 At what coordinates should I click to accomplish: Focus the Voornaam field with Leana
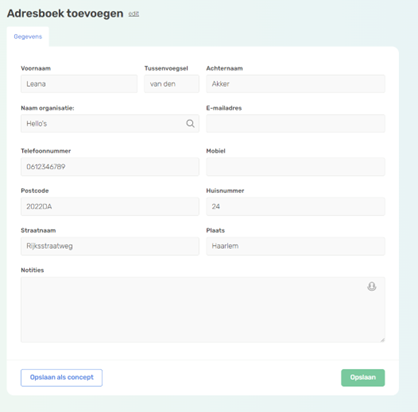point(79,84)
